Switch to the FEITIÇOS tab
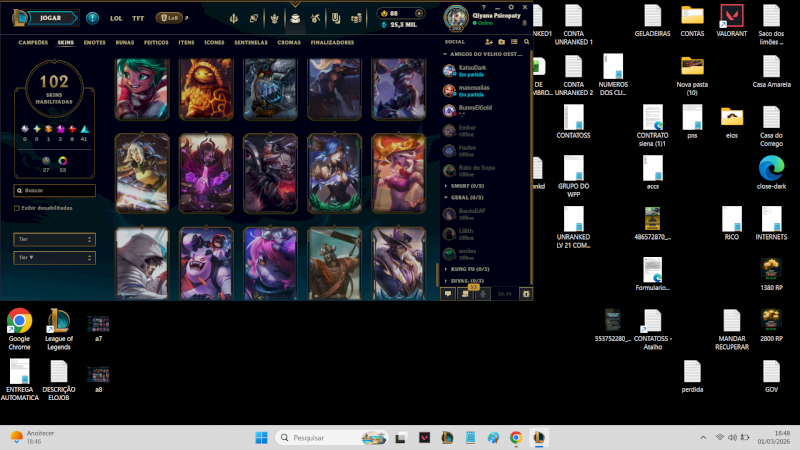800x450 pixels. [156, 42]
